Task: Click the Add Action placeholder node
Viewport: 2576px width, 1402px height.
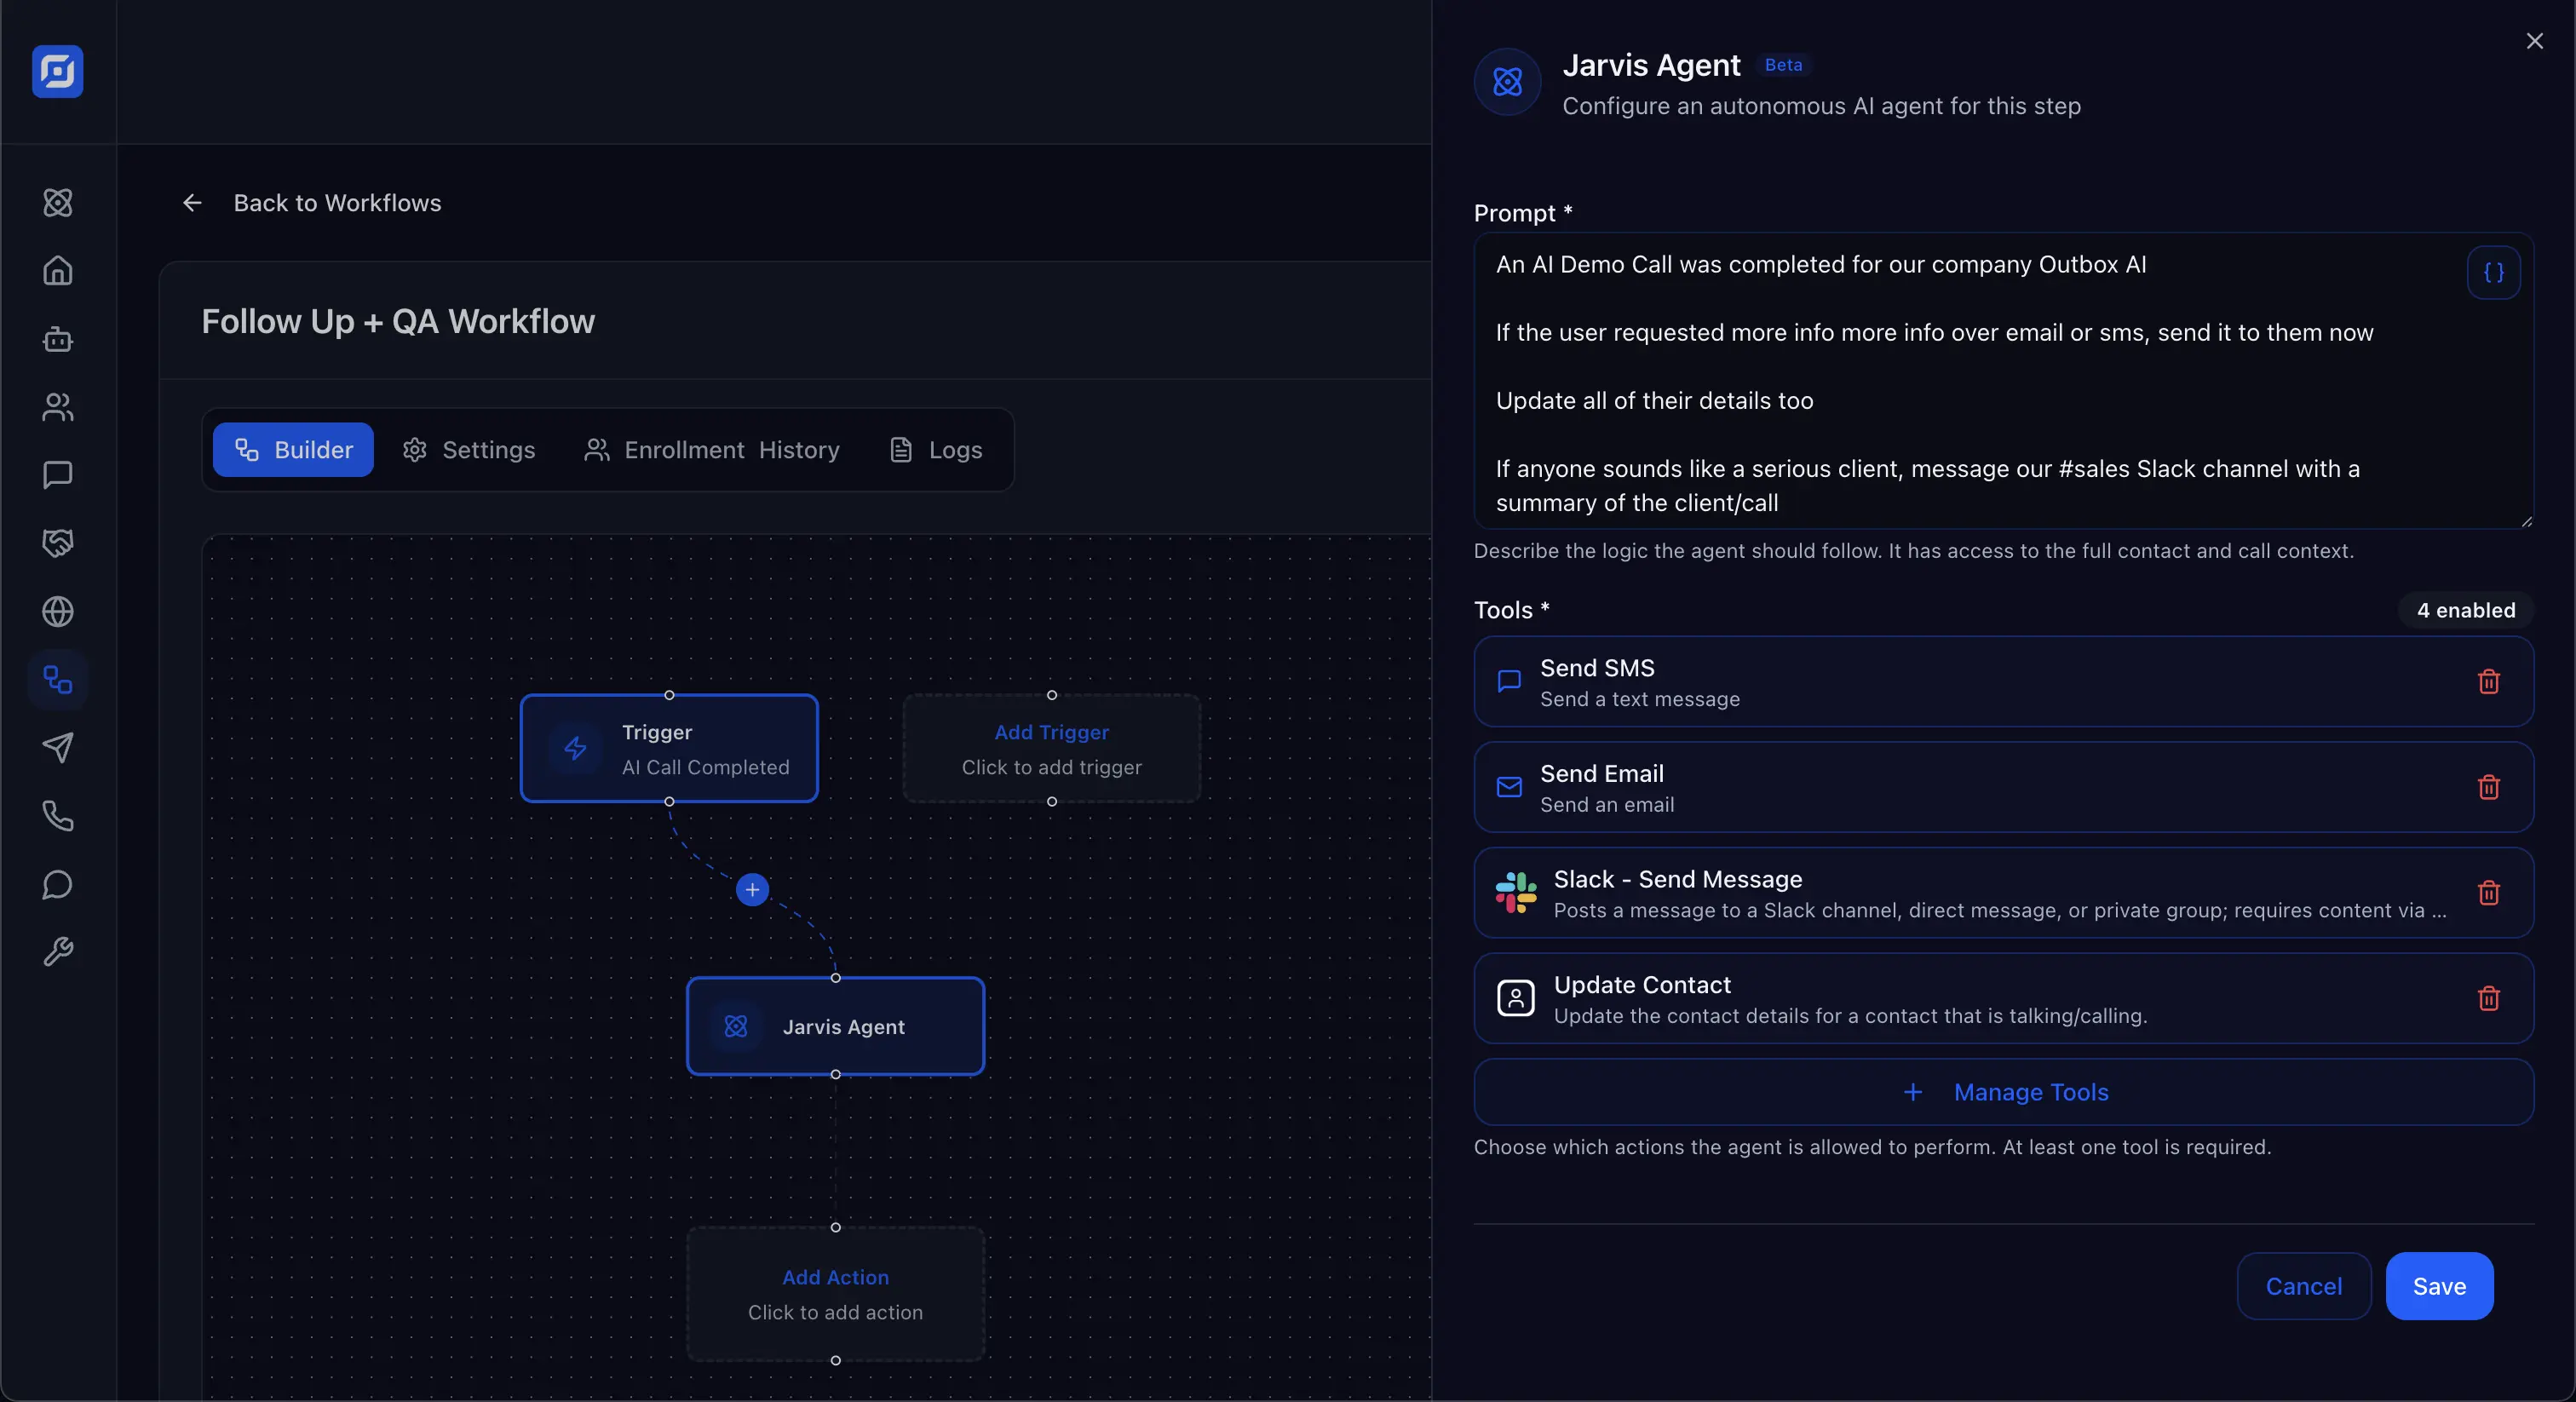Action: tap(835, 1294)
